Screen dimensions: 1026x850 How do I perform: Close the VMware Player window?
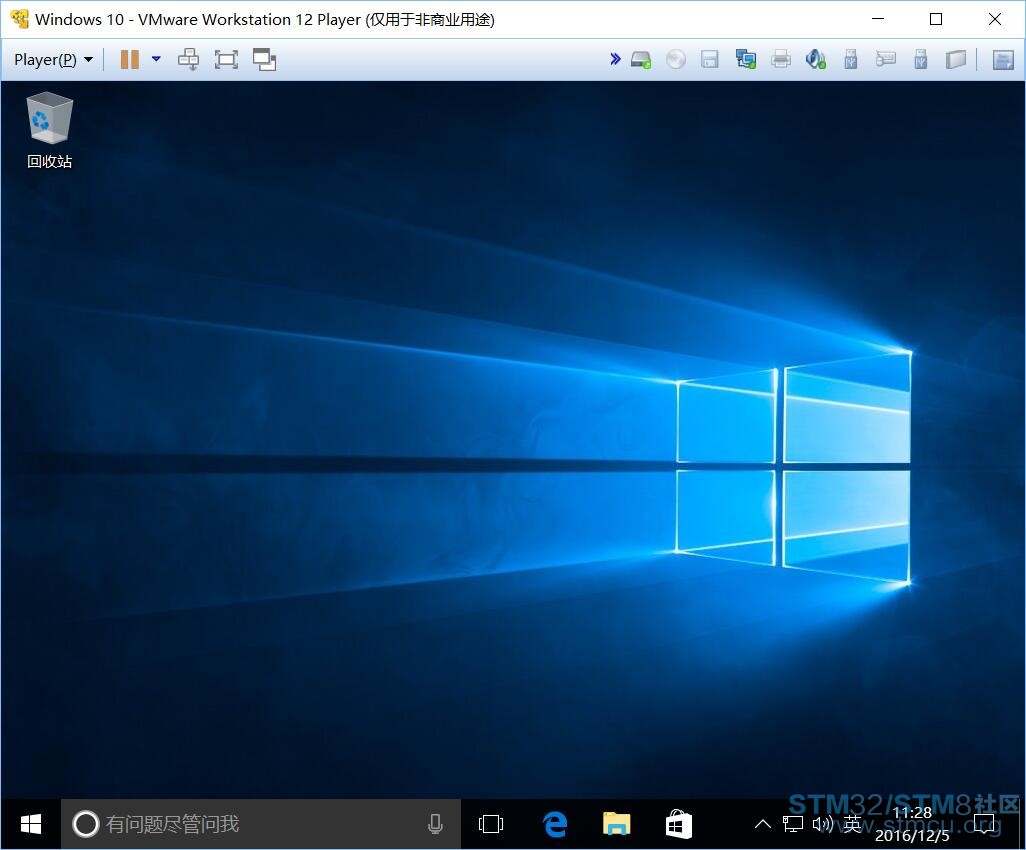[995, 19]
